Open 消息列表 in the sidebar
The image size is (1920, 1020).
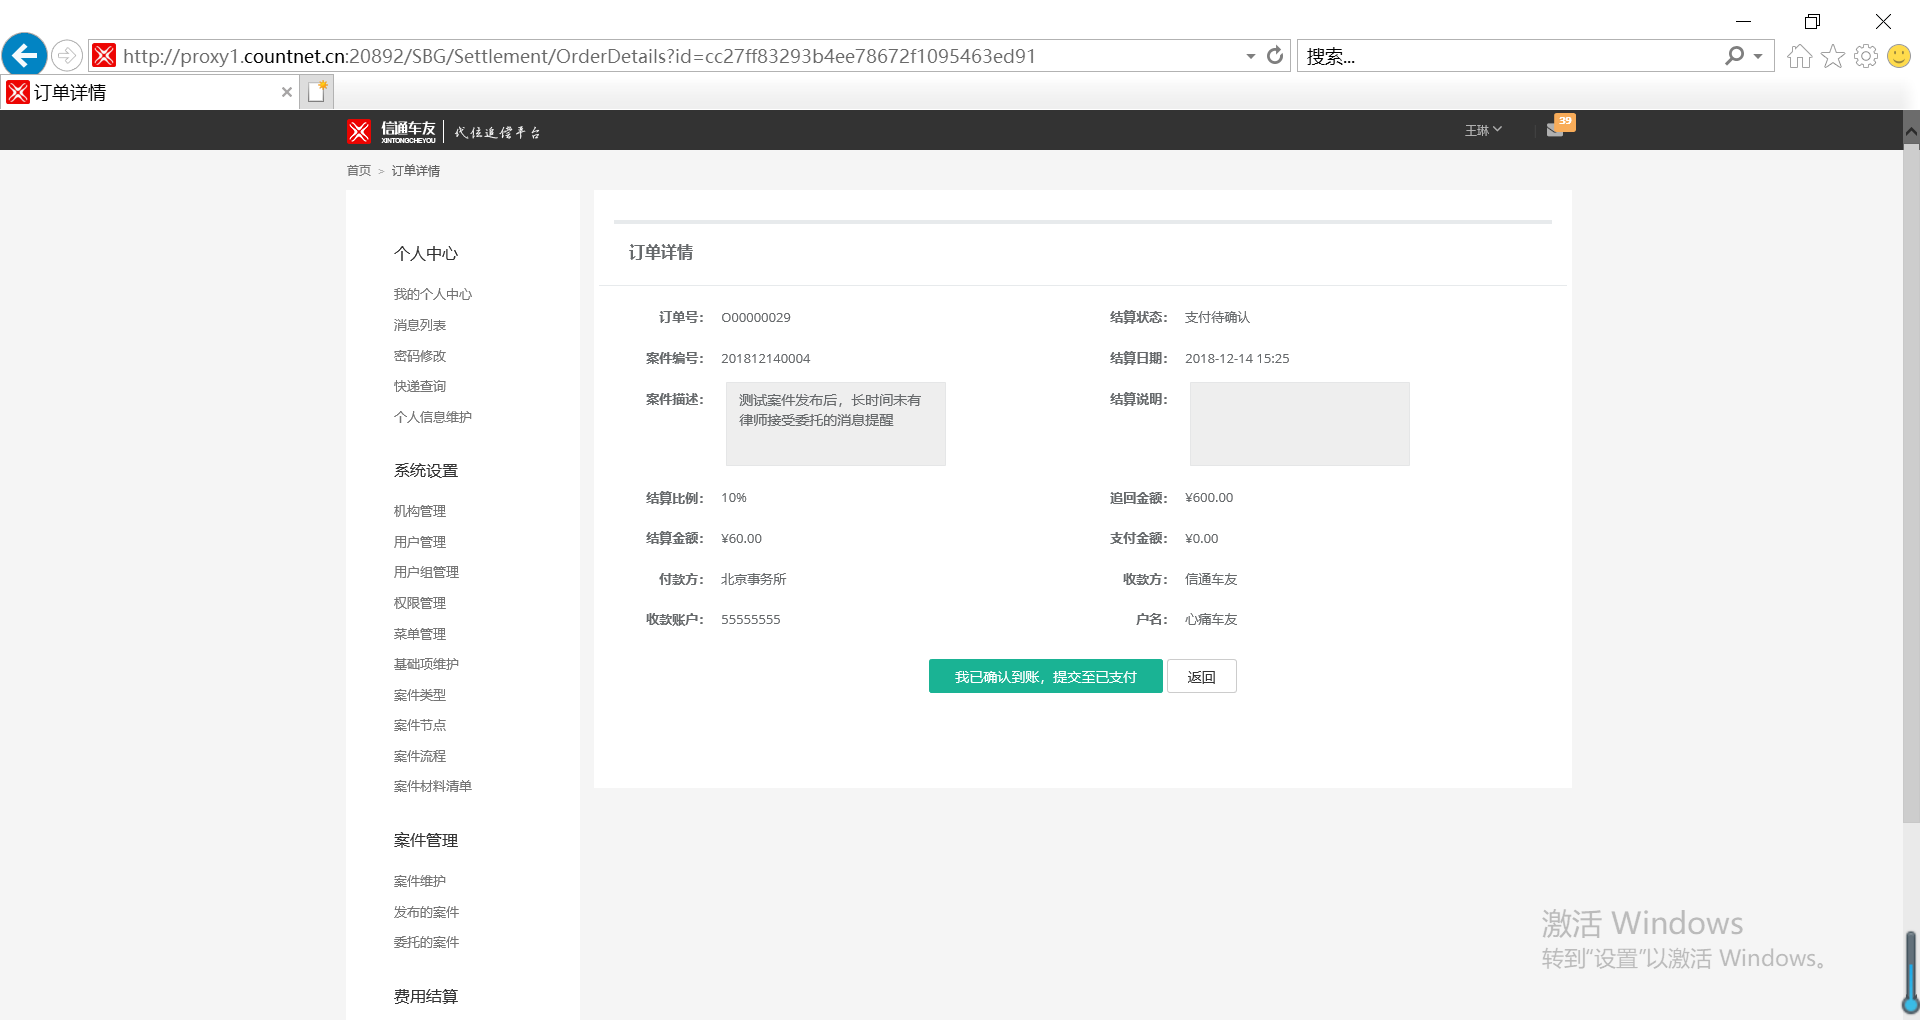pos(420,325)
